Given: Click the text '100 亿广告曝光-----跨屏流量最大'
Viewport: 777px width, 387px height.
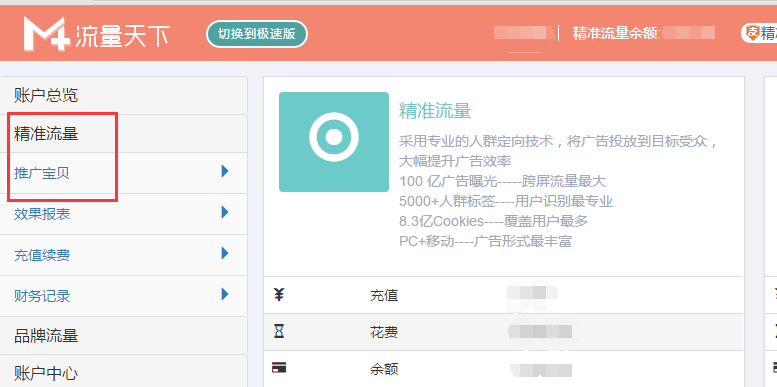Looking at the screenshot, I should (502, 181).
